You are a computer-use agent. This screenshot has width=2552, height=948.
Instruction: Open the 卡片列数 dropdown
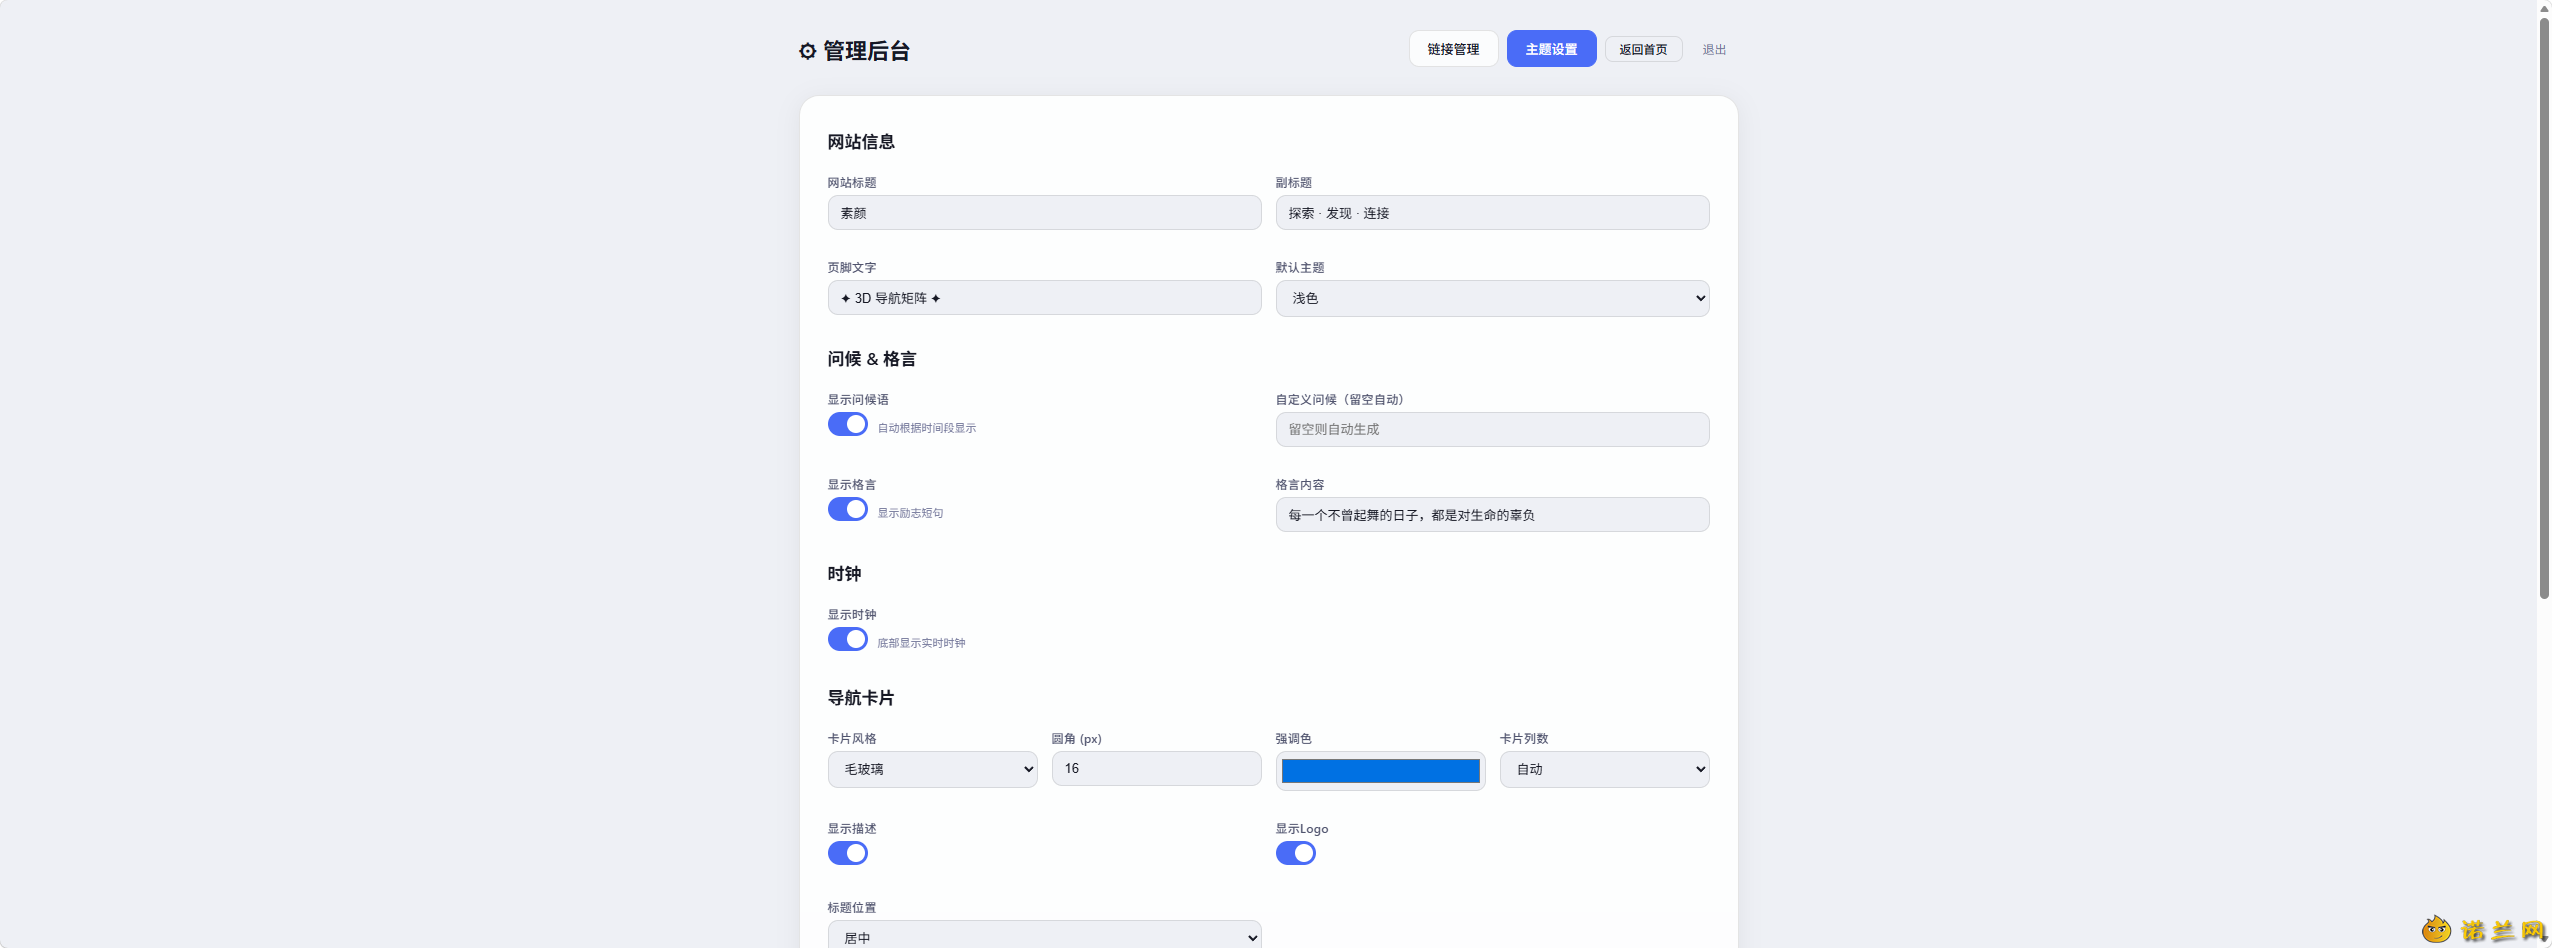coord(1604,769)
